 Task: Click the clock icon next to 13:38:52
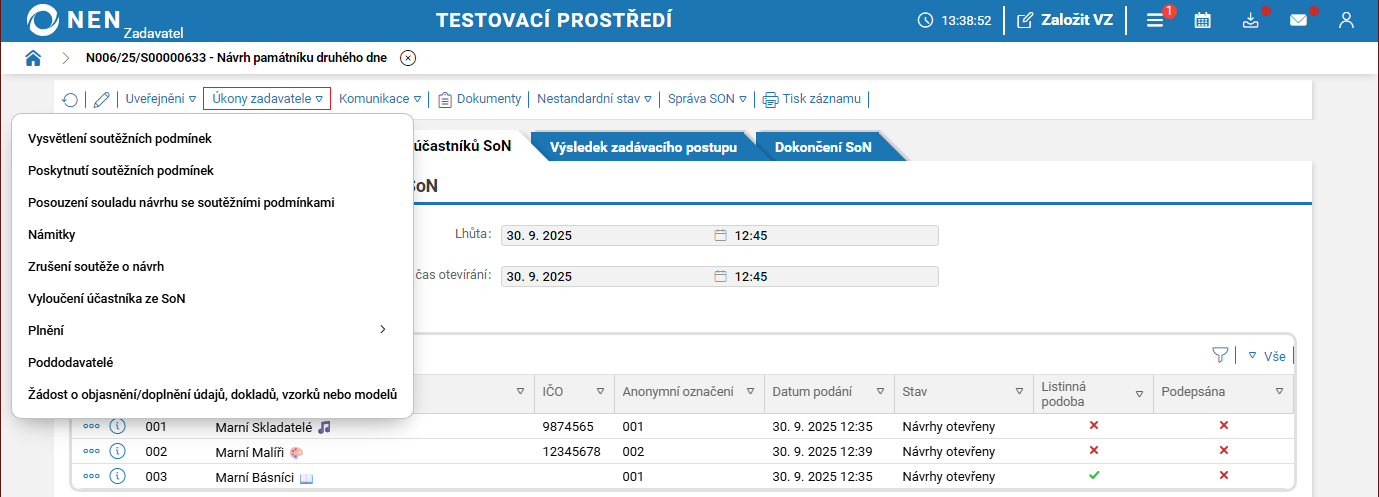pyautogui.click(x=925, y=20)
